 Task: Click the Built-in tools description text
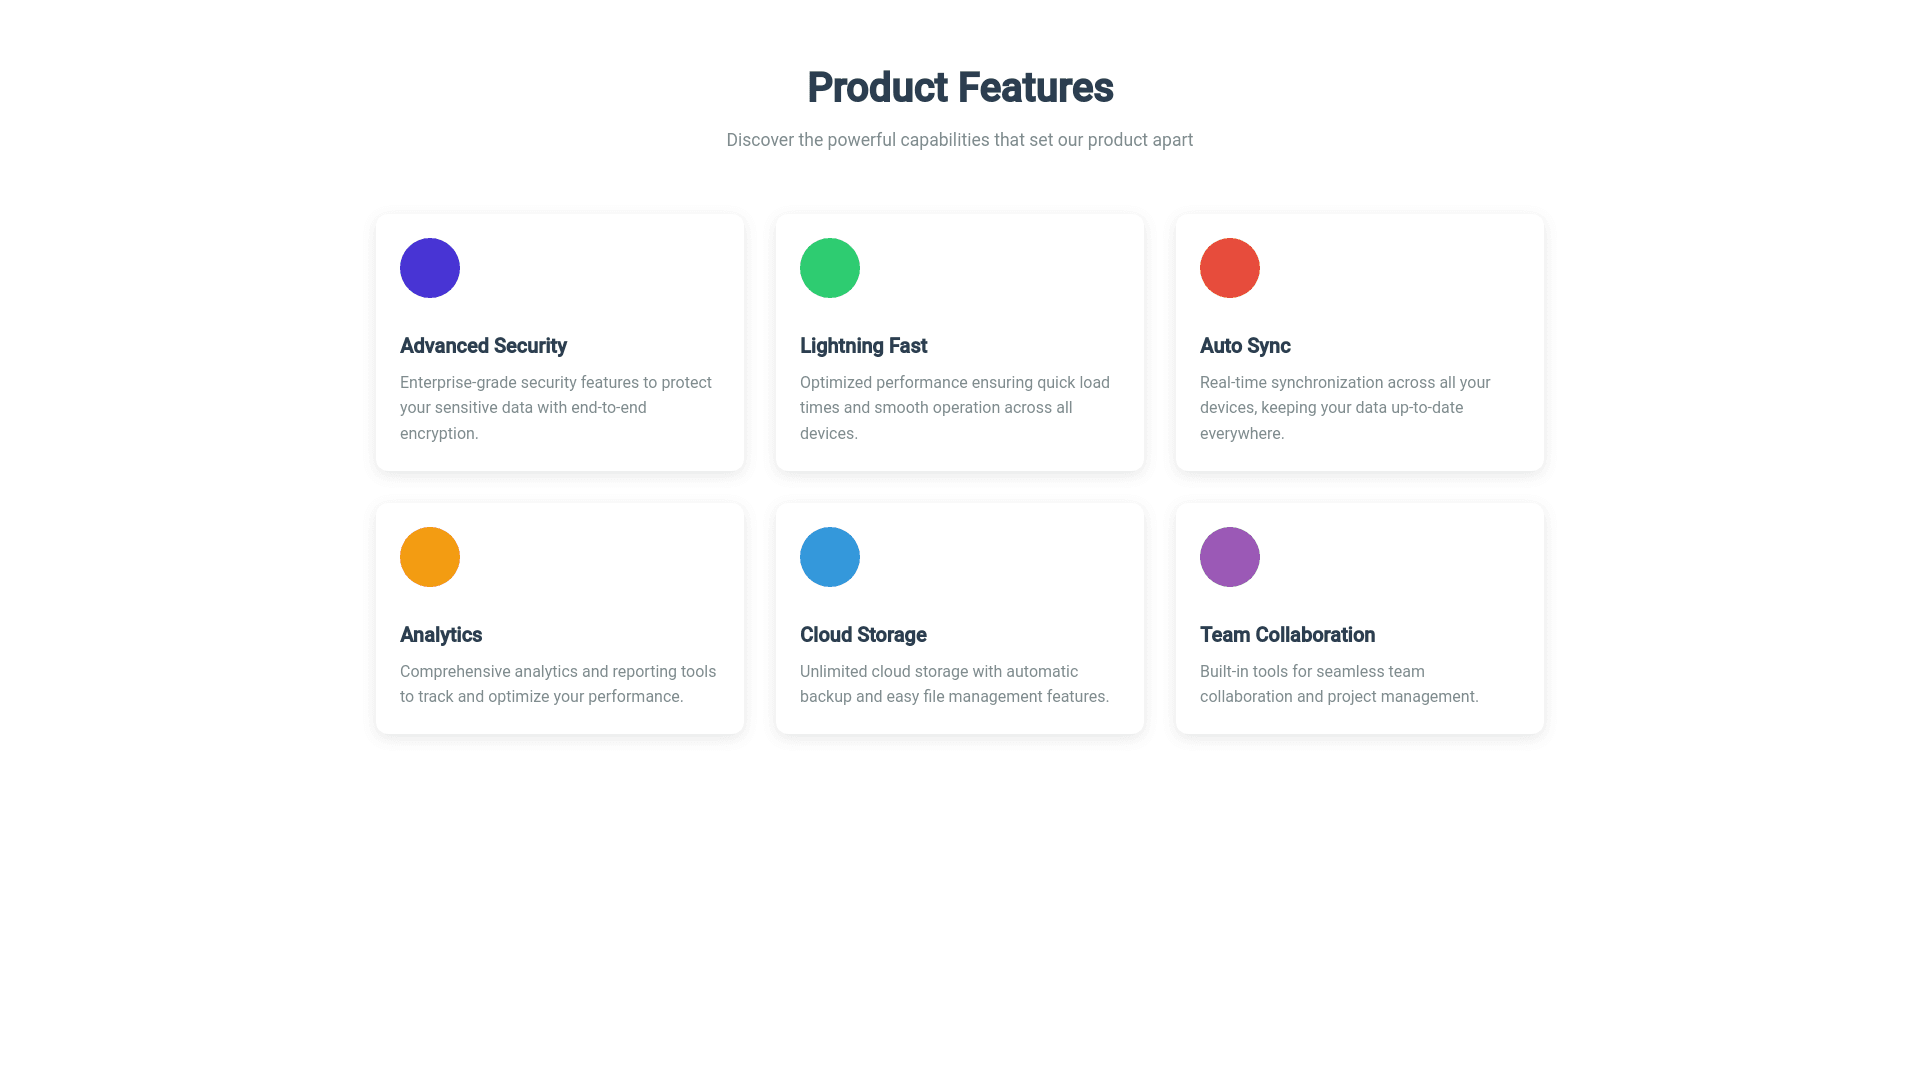[1339, 684]
